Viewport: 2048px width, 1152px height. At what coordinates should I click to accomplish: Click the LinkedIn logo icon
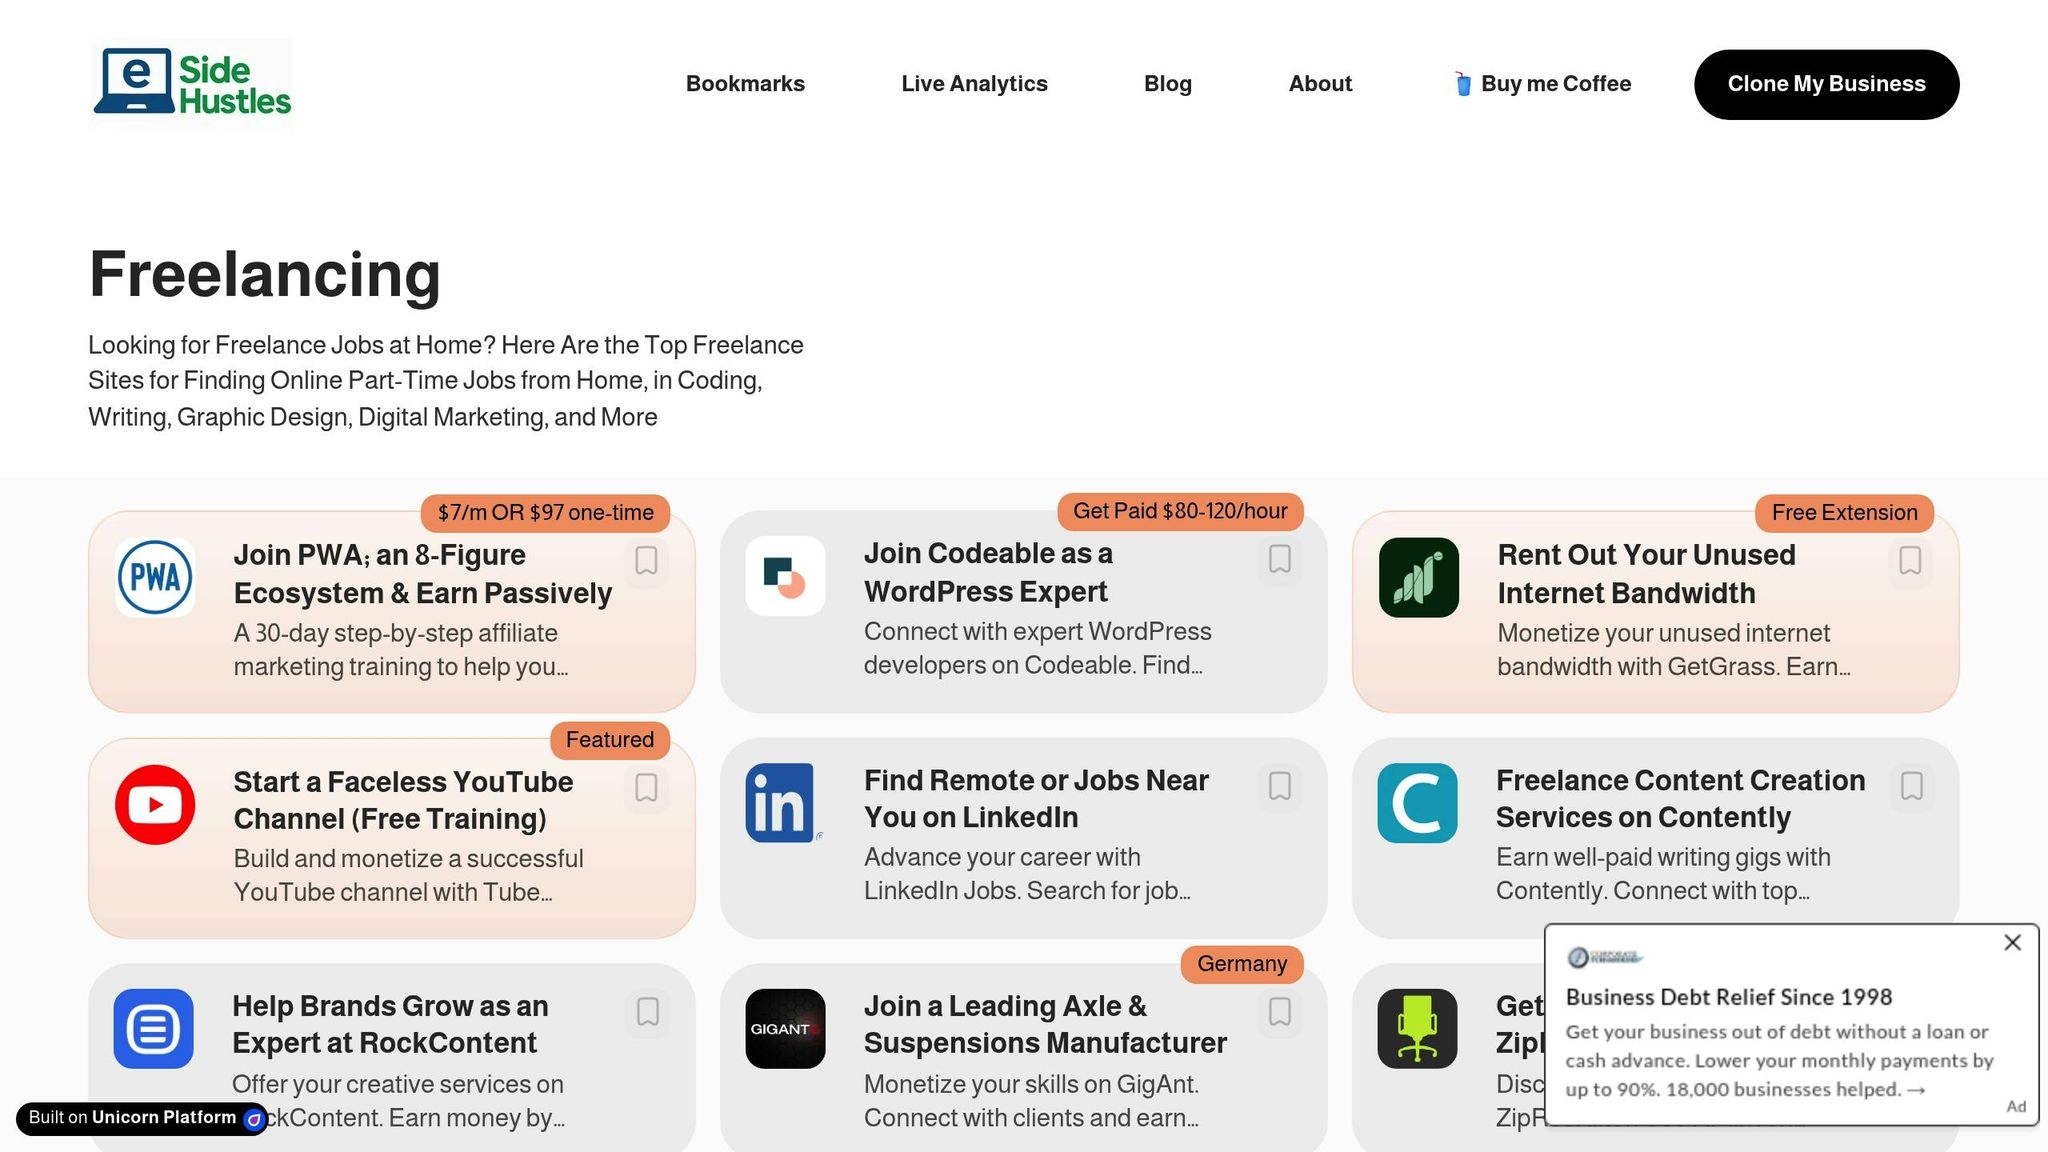point(781,803)
